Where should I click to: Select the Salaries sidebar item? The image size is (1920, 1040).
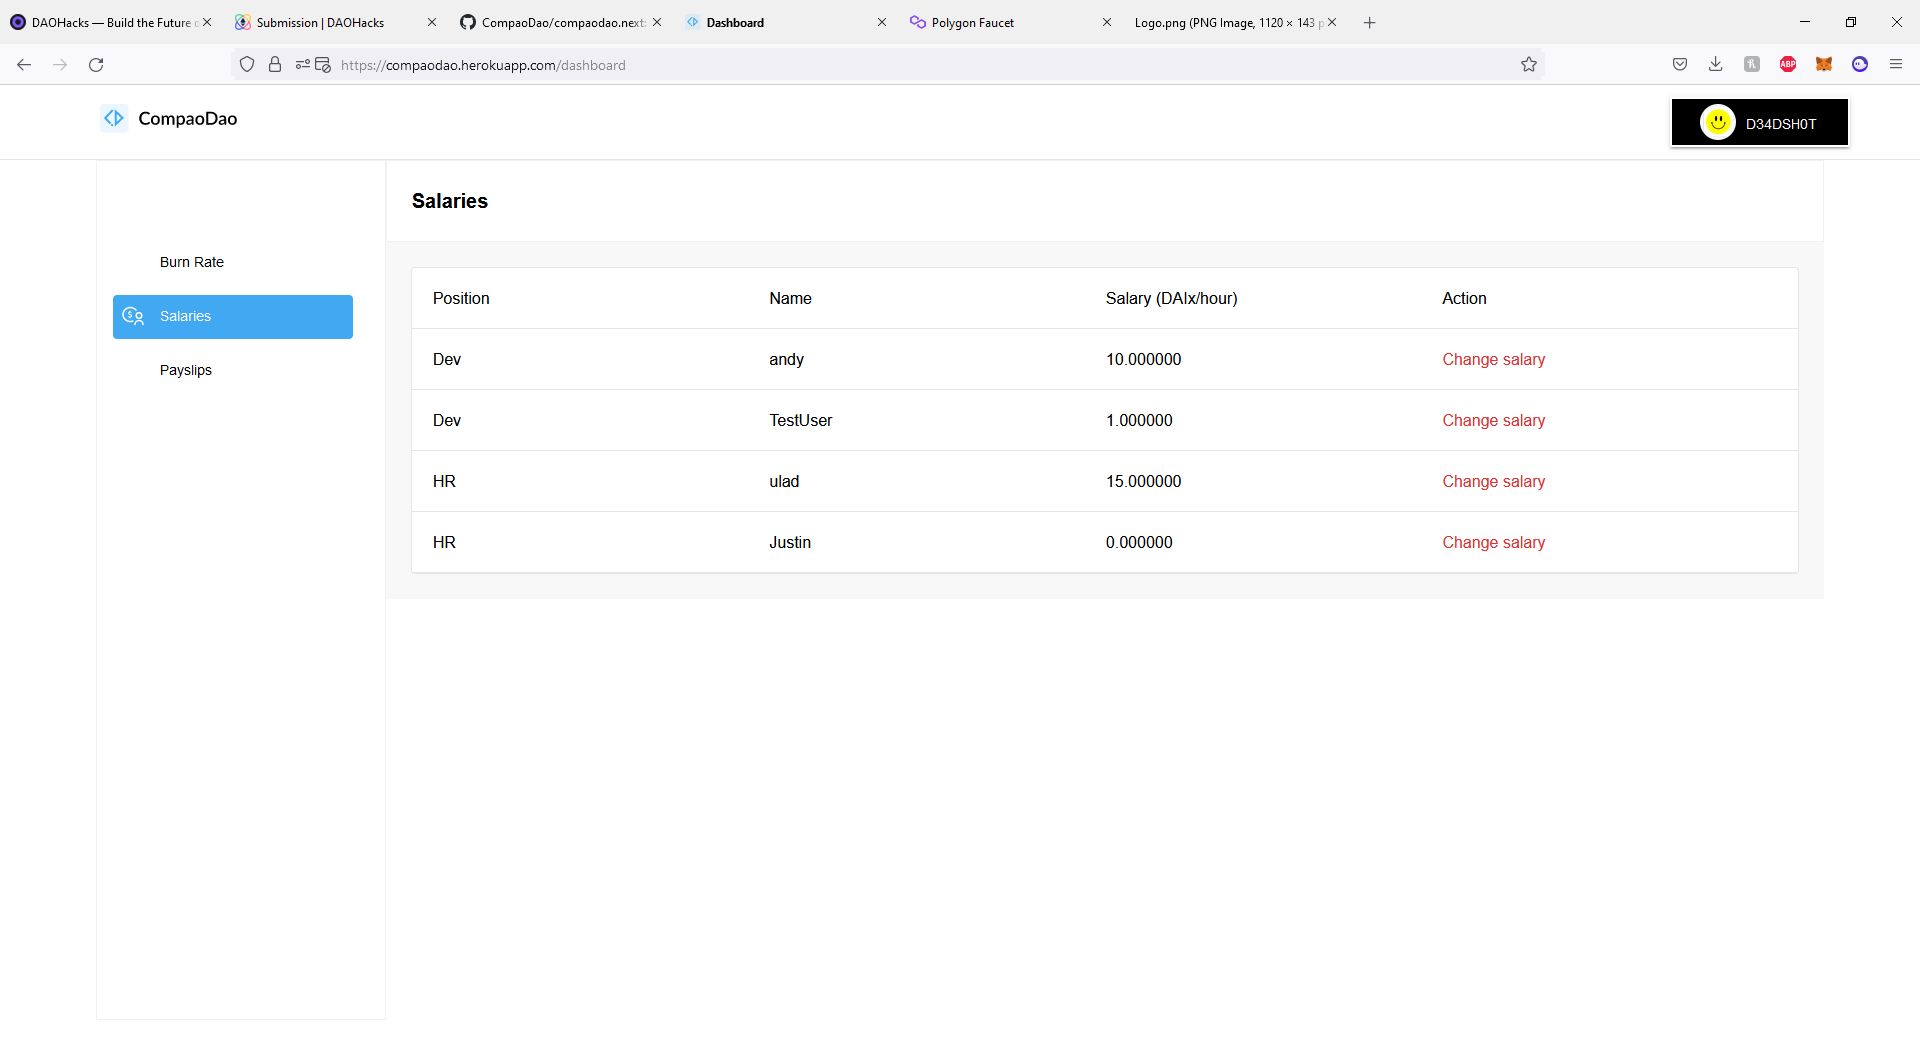tap(232, 316)
